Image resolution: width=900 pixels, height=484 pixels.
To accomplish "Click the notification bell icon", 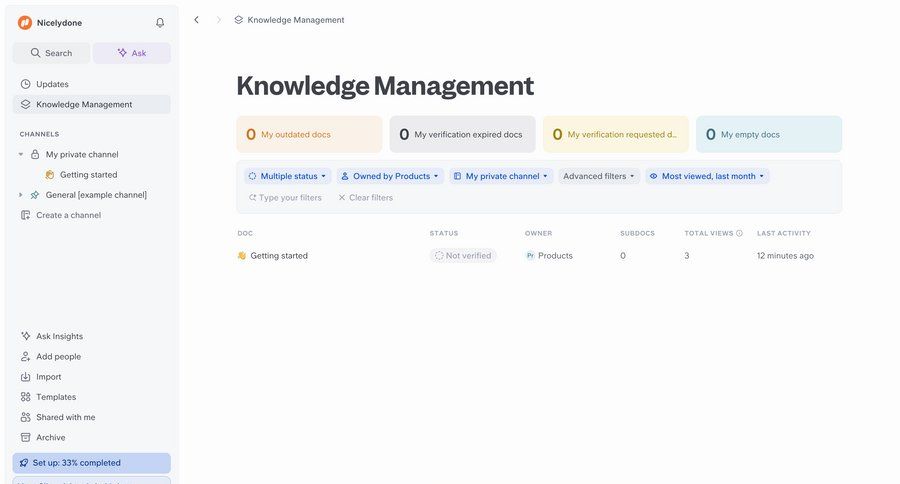I will pos(160,23).
